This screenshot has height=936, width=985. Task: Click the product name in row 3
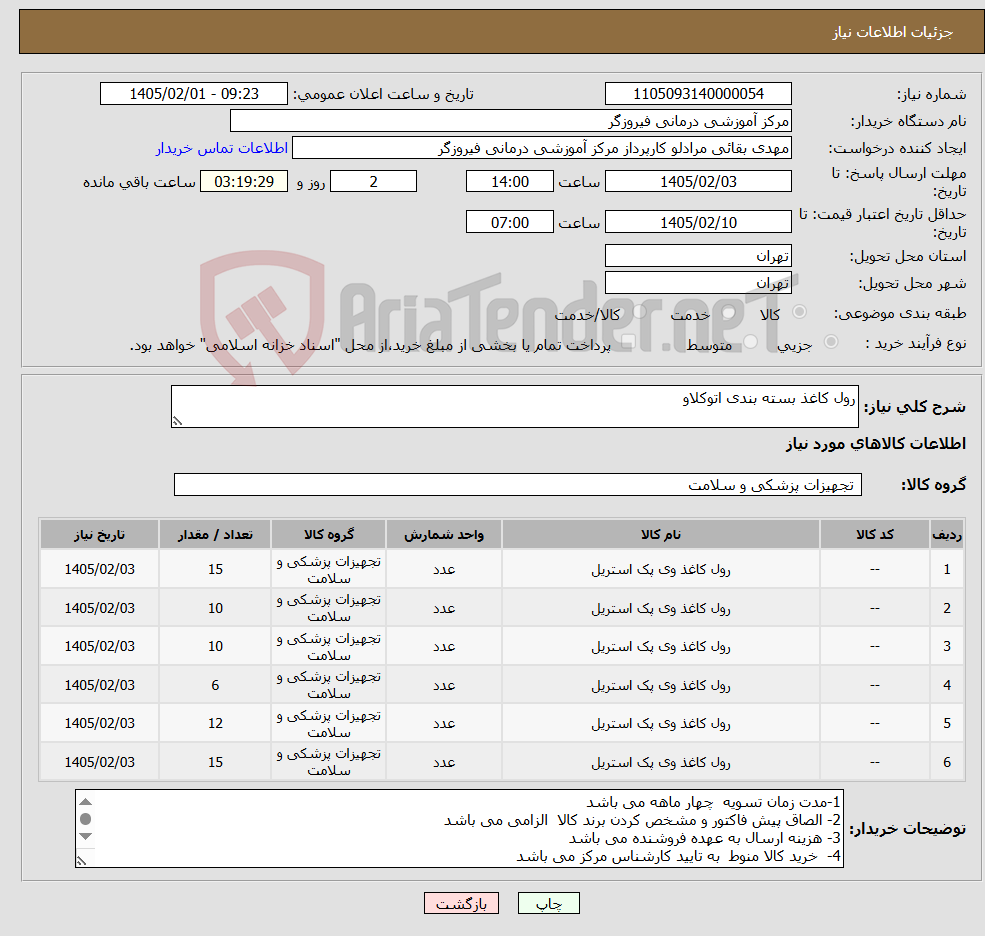tap(660, 646)
